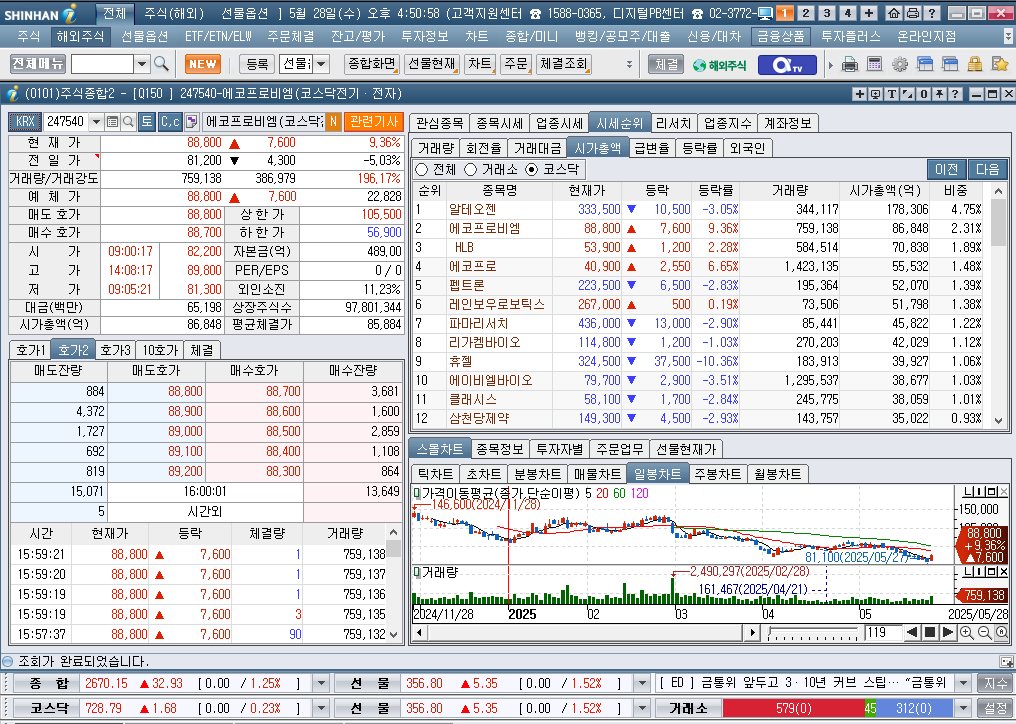This screenshot has width=1016, height=724.
Task: Click the orange NEW button
Action: tap(203, 64)
